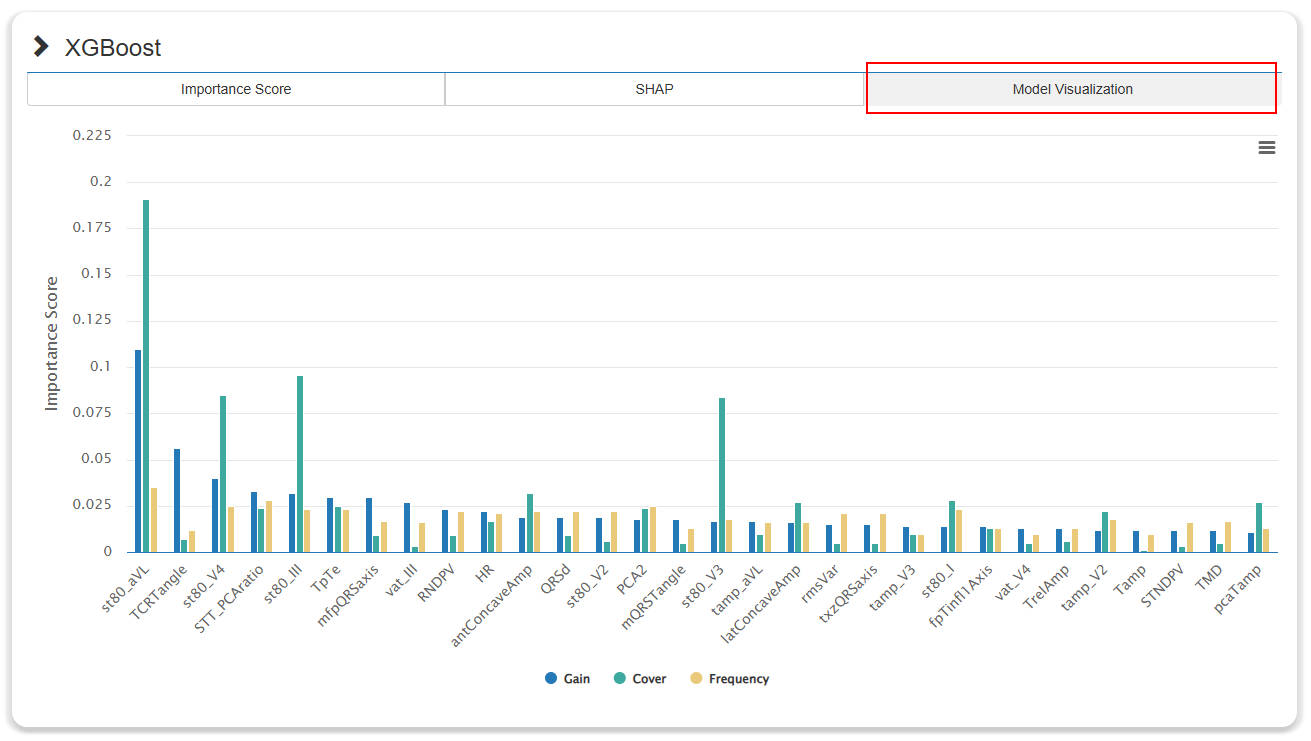Screen dimensions: 1311x741
Task: Hide the Cover series via legend label
Action: click(649, 679)
